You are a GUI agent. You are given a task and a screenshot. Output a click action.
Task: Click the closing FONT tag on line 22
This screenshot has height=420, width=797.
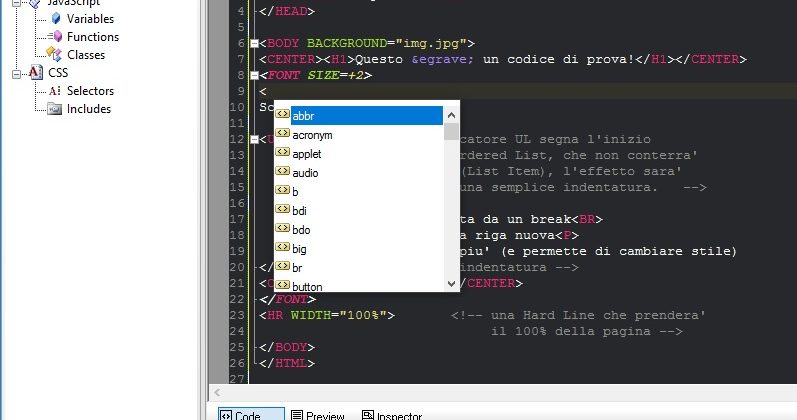287,299
